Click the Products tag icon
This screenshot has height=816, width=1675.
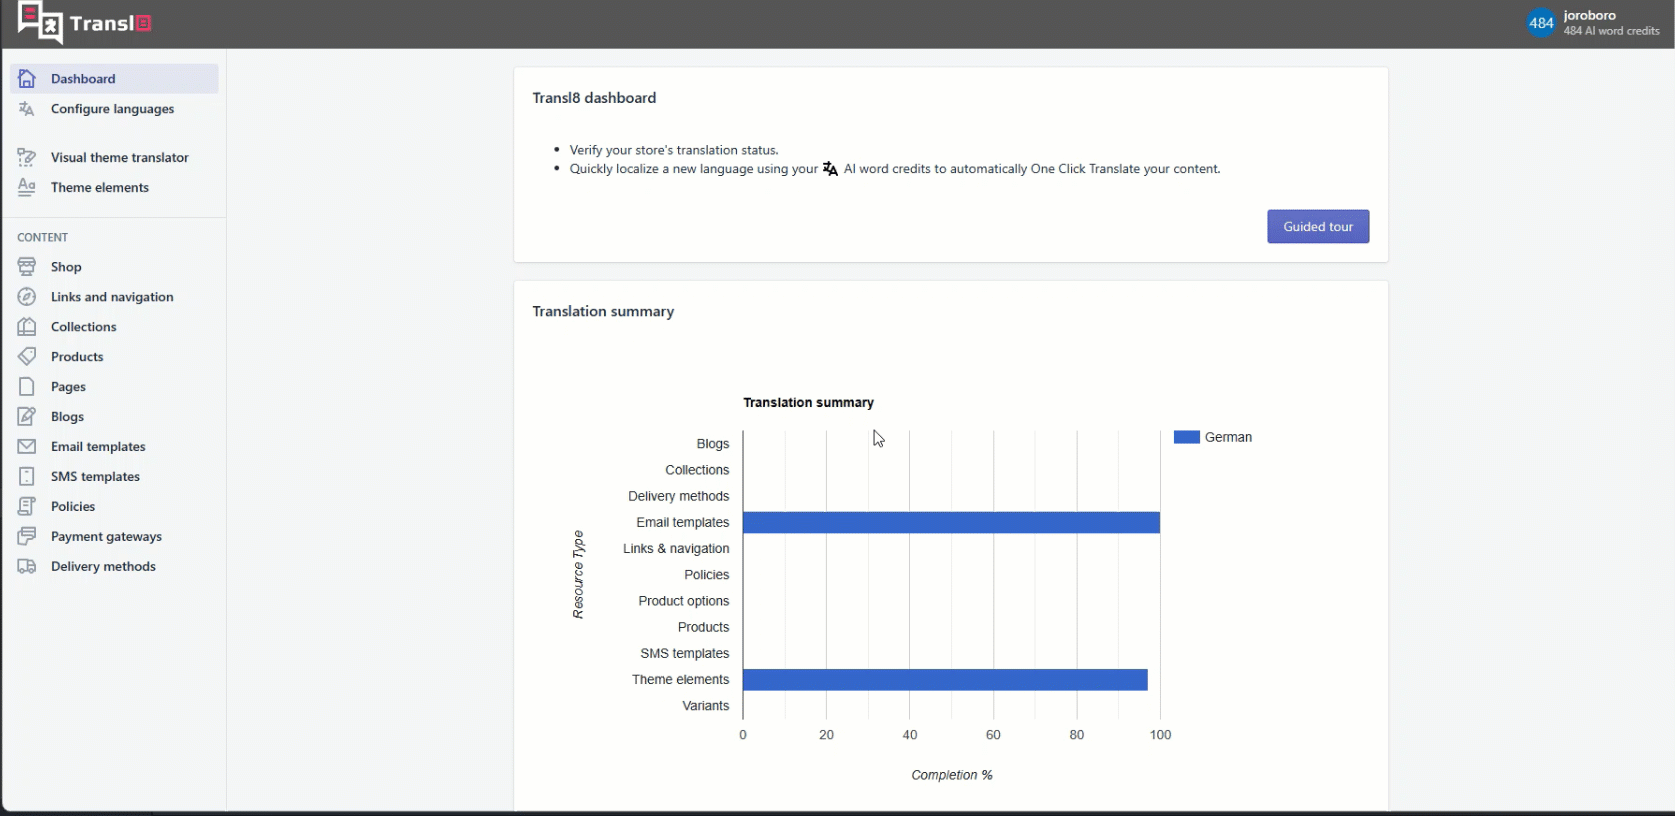coord(27,357)
